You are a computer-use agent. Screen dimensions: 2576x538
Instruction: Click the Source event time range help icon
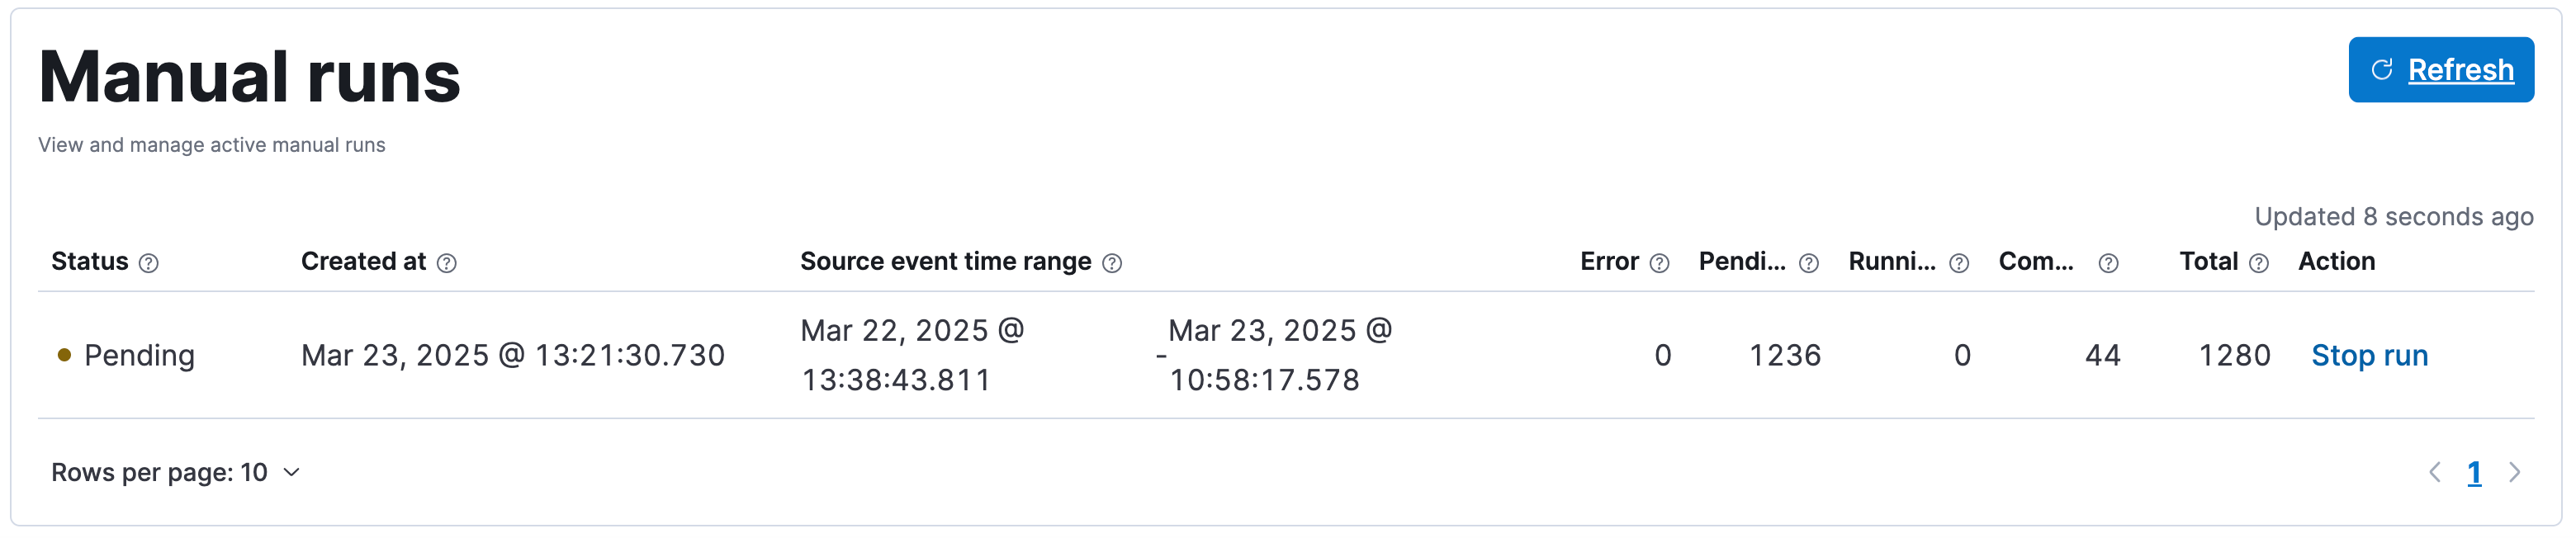coord(1112,263)
